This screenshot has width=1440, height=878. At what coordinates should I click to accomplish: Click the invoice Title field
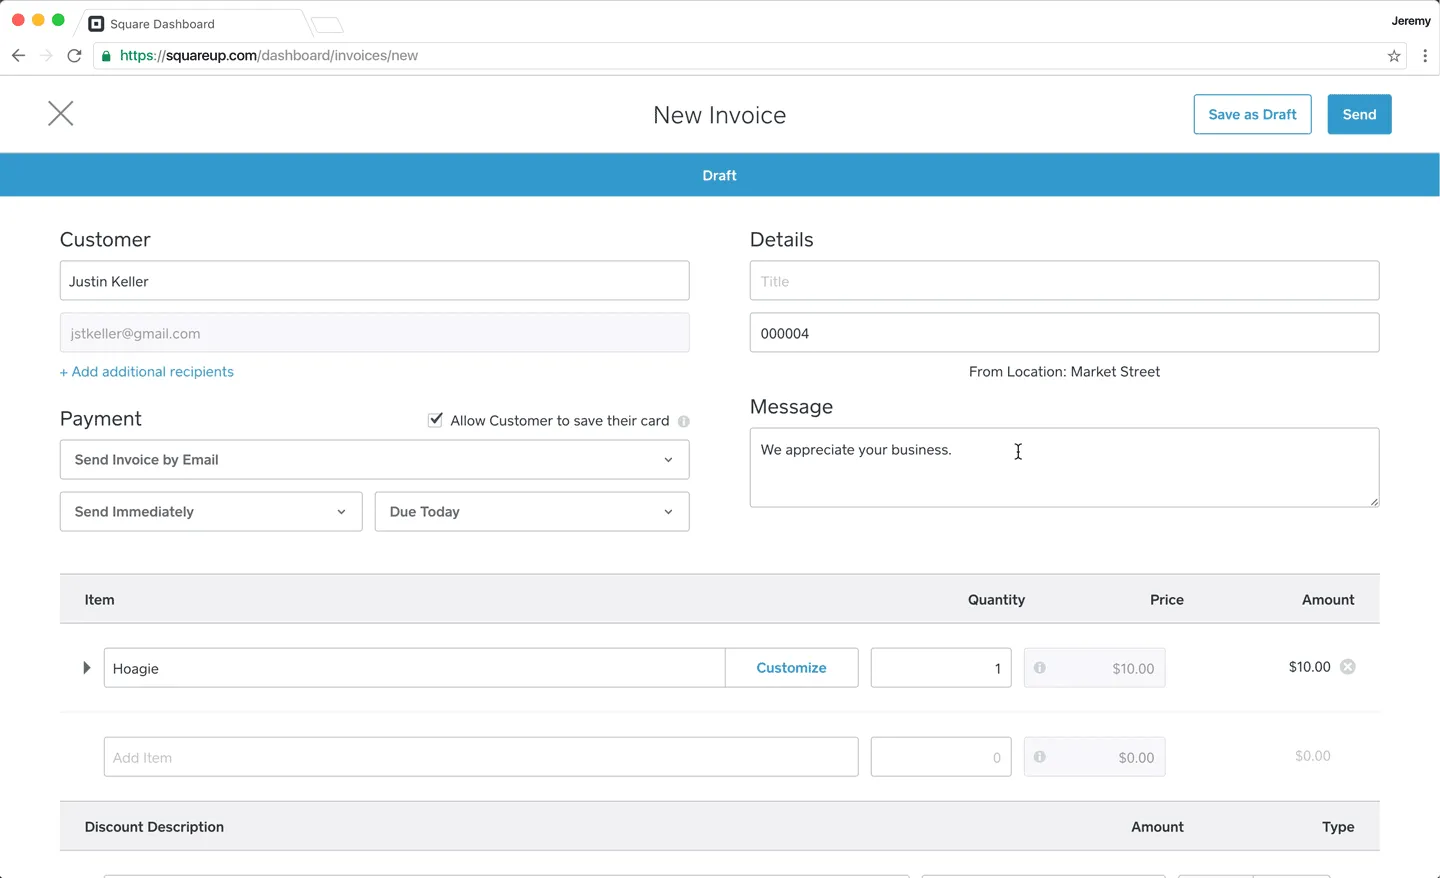[x=1064, y=281]
